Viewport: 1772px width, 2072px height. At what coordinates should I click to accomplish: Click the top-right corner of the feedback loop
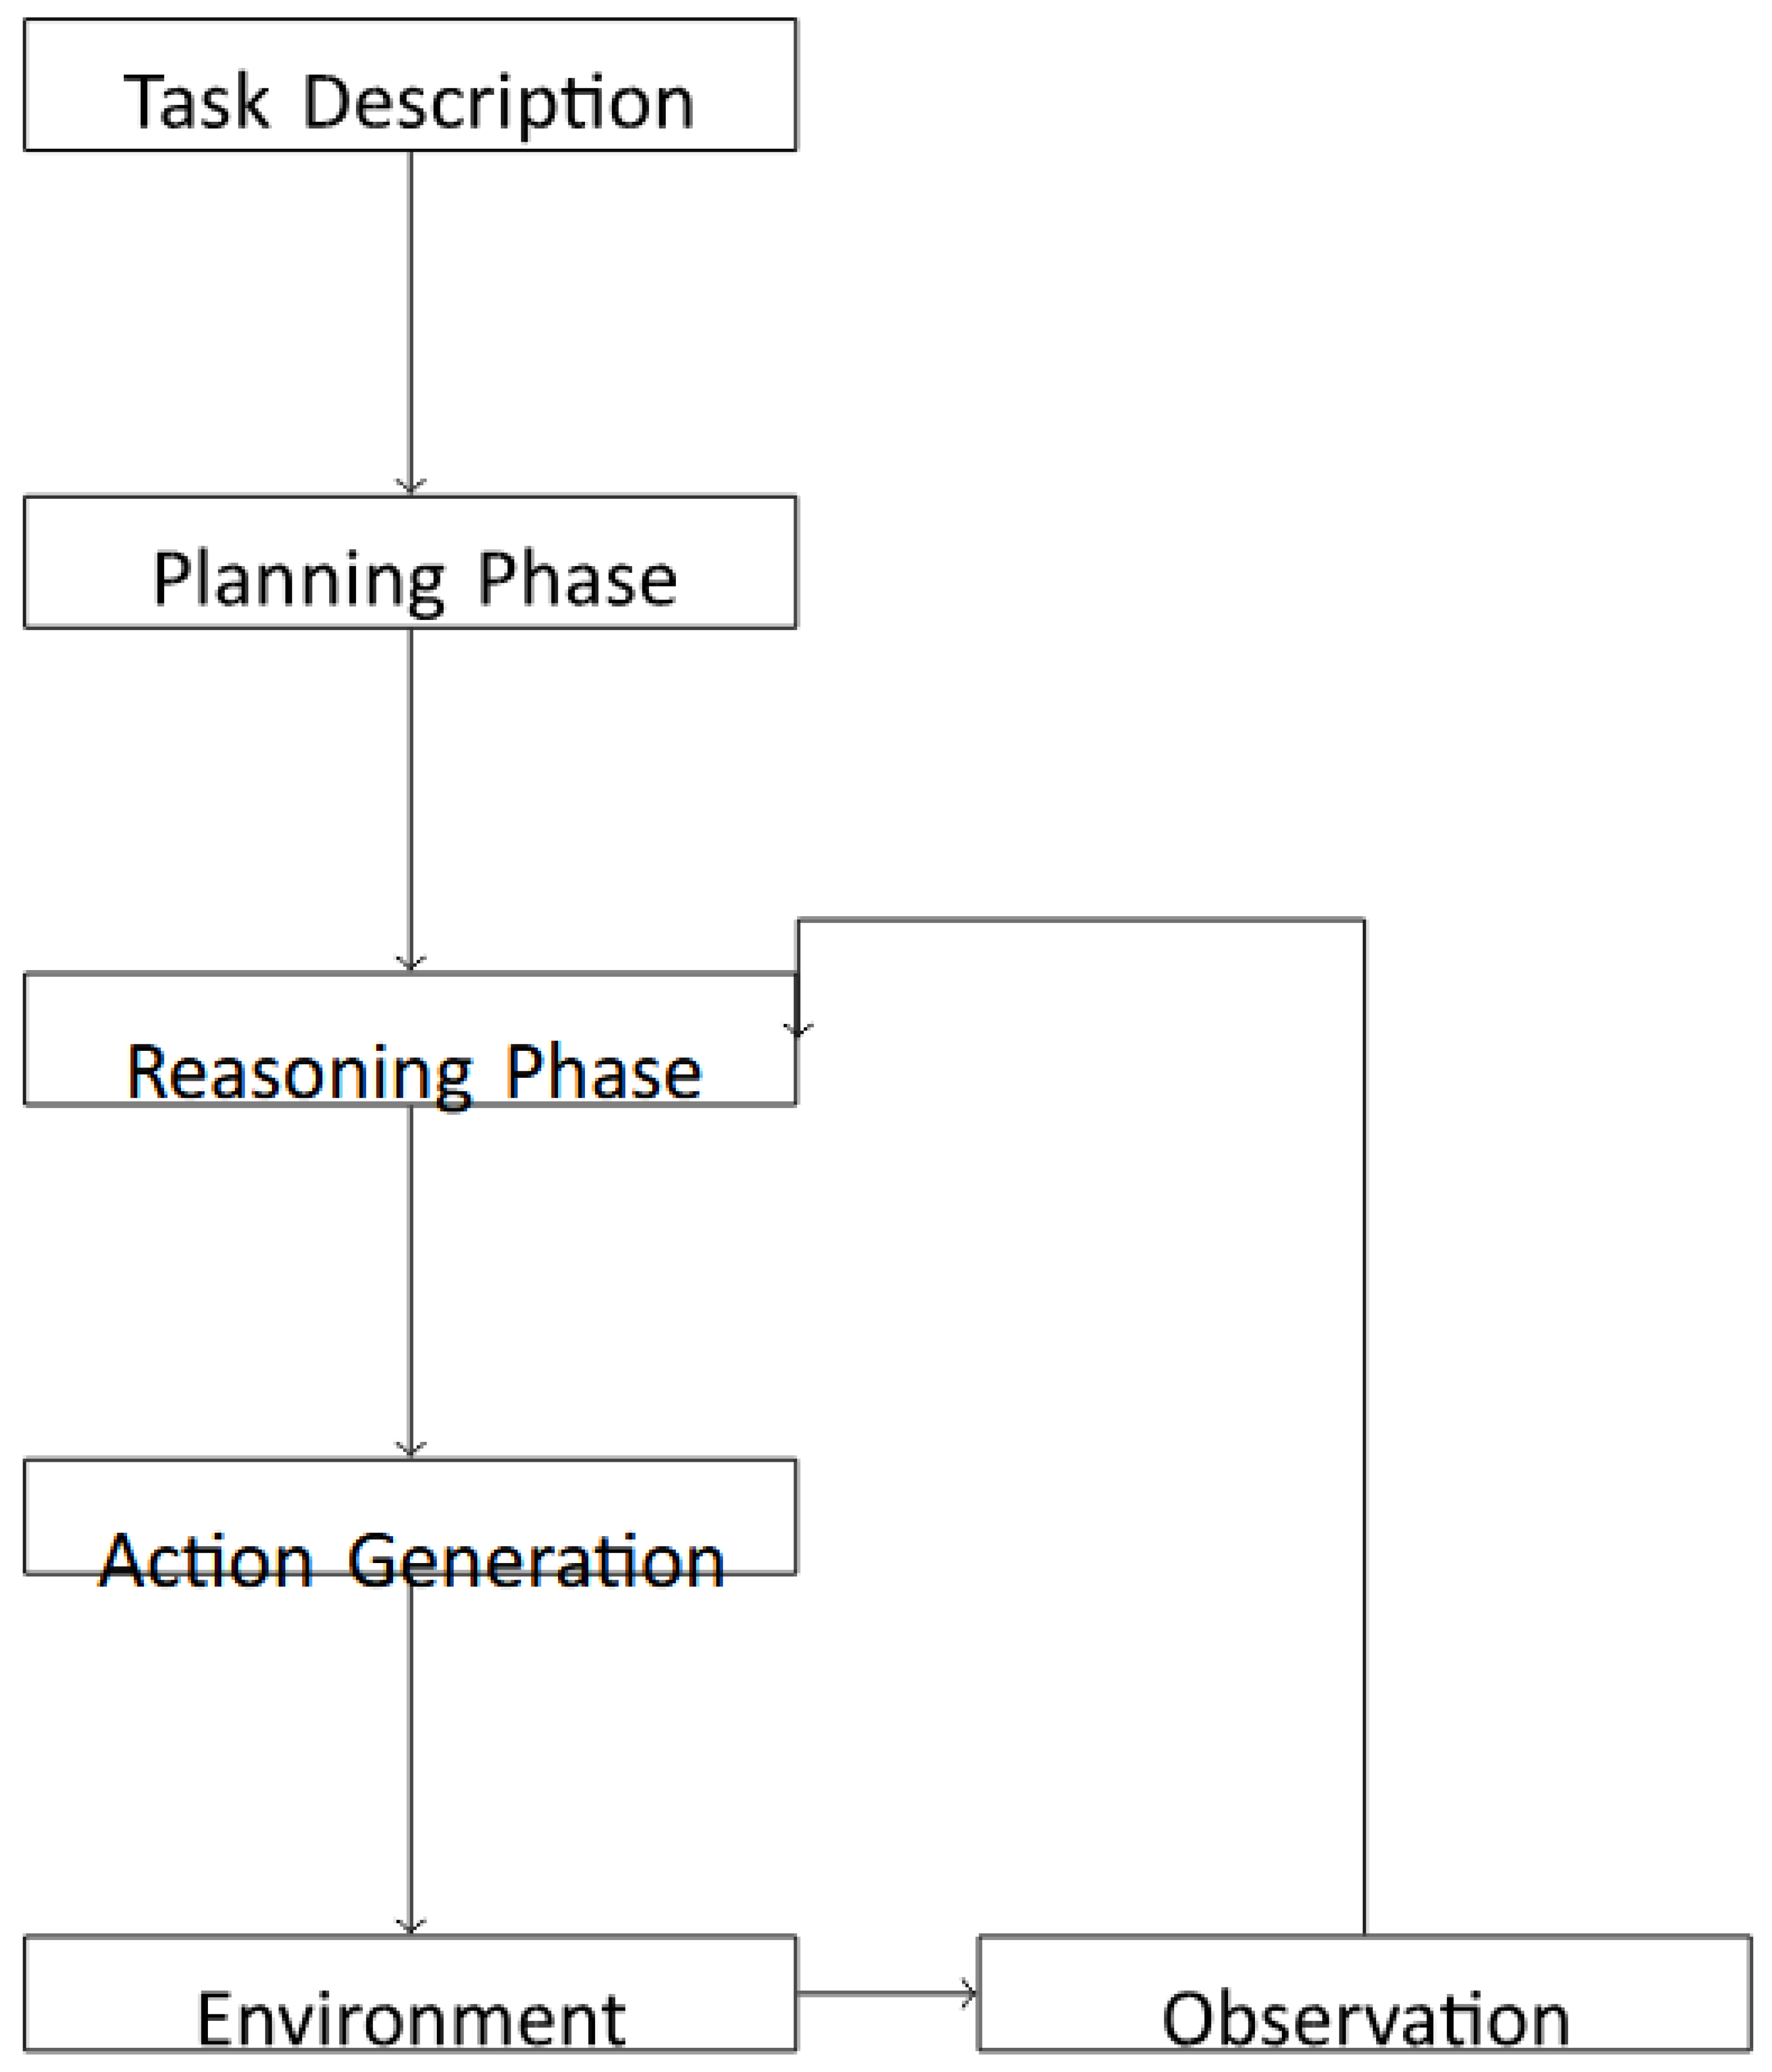(x=1364, y=920)
